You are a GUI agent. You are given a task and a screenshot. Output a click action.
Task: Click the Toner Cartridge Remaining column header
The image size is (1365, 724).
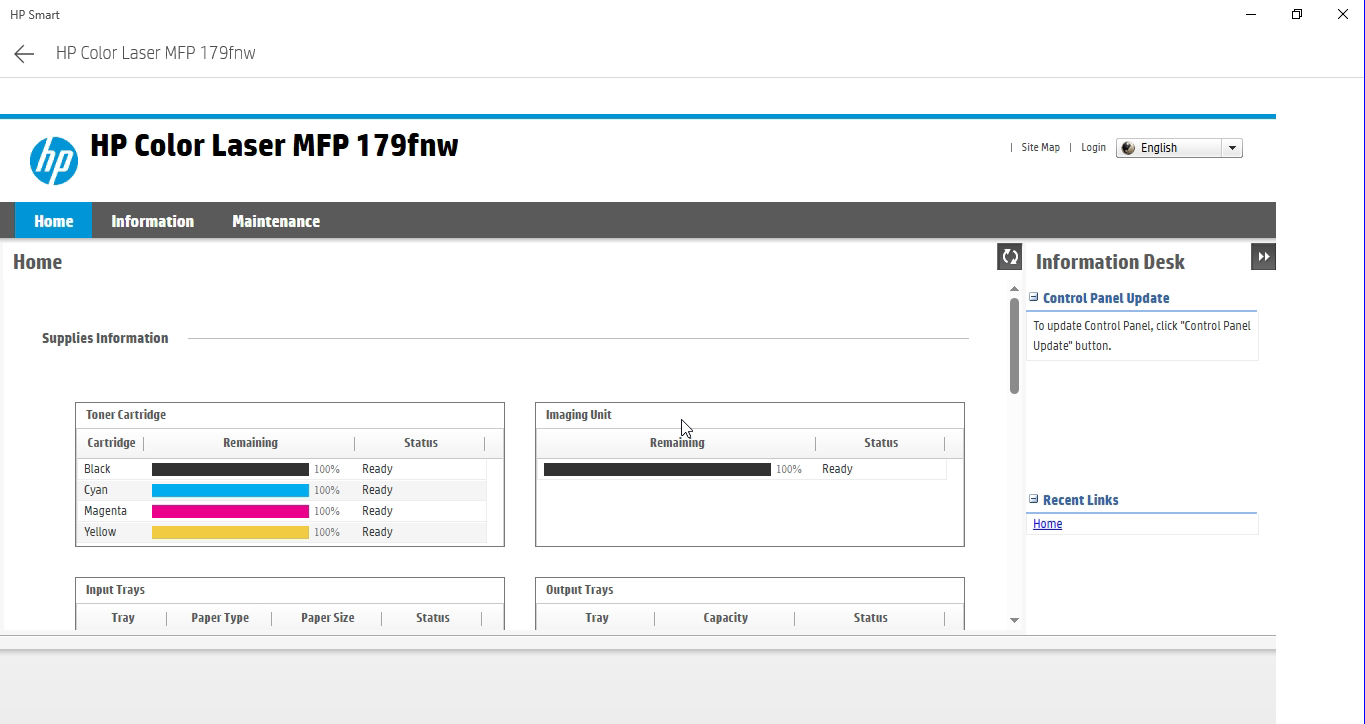tap(250, 443)
